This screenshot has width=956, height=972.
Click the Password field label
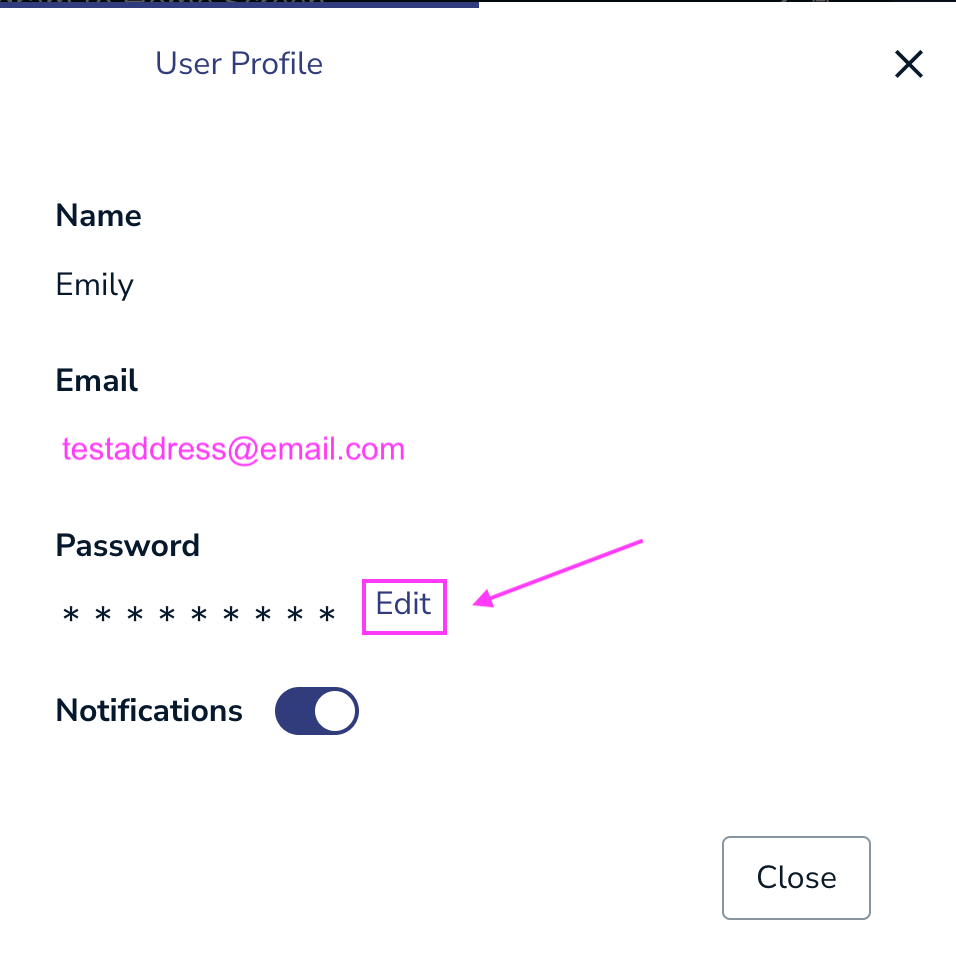pyautogui.click(x=128, y=546)
